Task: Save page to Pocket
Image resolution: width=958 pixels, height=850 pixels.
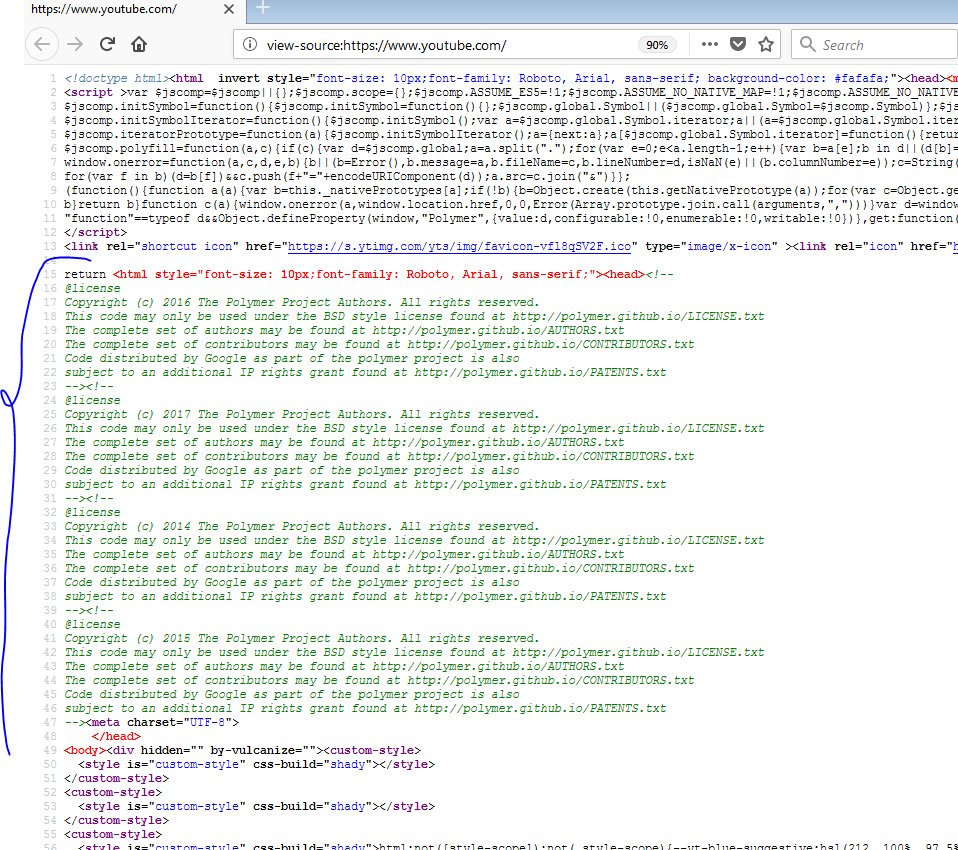Action: pyautogui.click(x=738, y=44)
